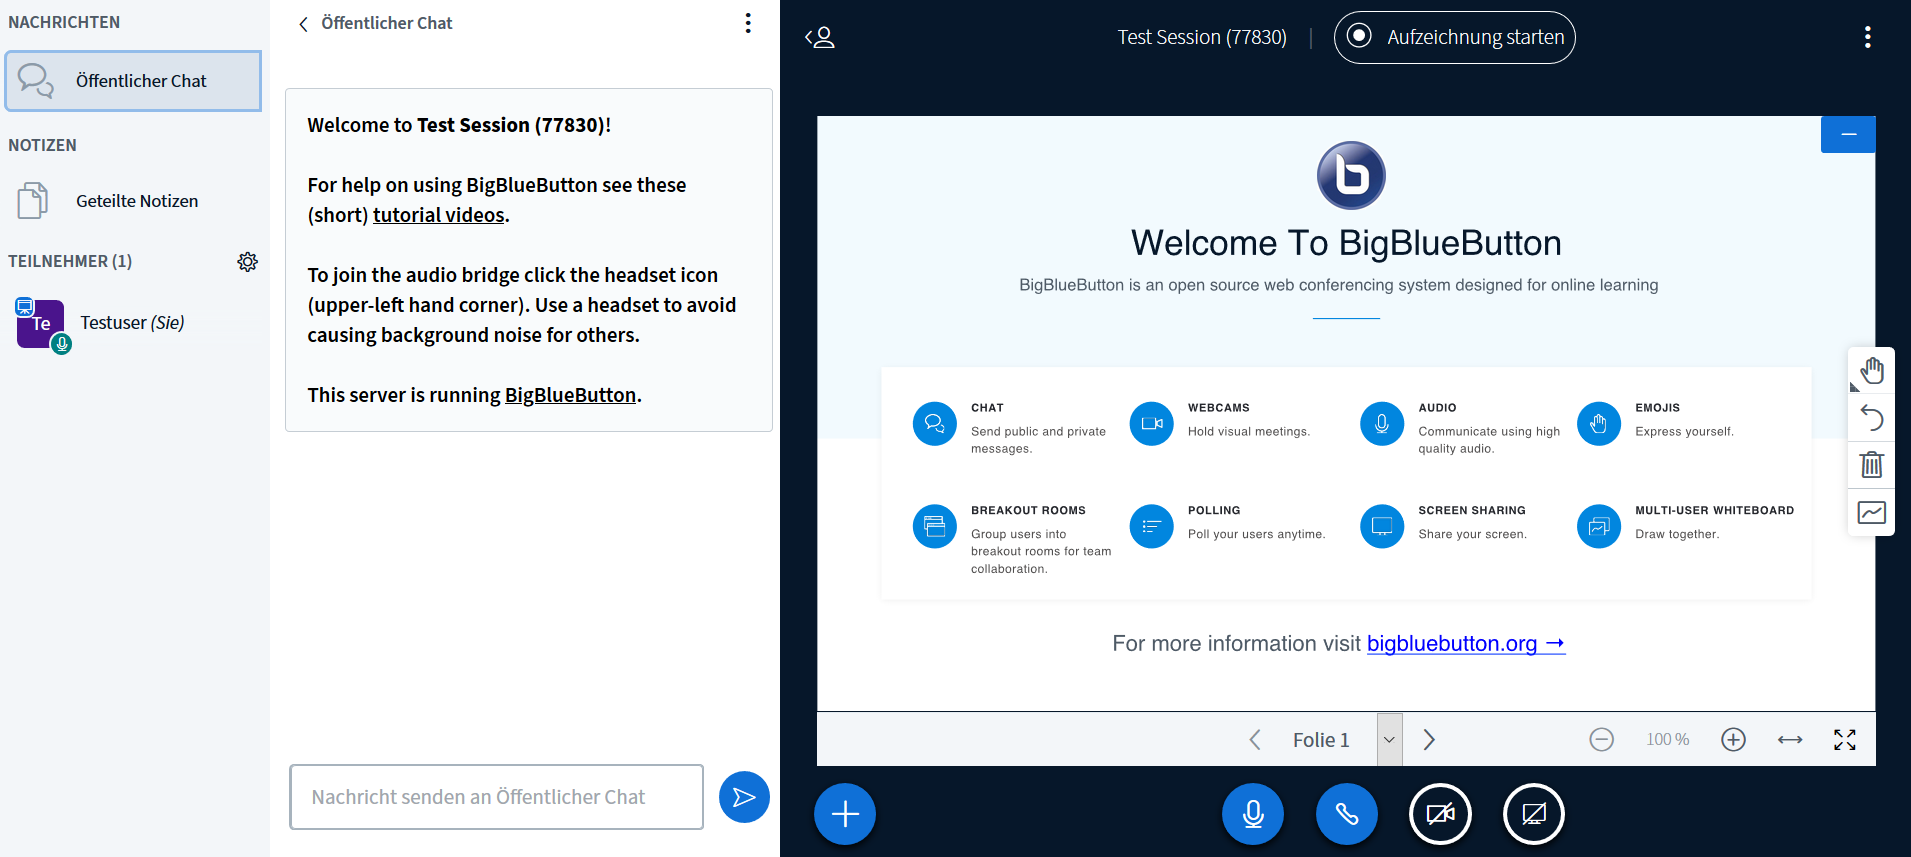Viewport: 1911px width, 857px height.
Task: Make presentation fullscreen
Action: (x=1845, y=740)
